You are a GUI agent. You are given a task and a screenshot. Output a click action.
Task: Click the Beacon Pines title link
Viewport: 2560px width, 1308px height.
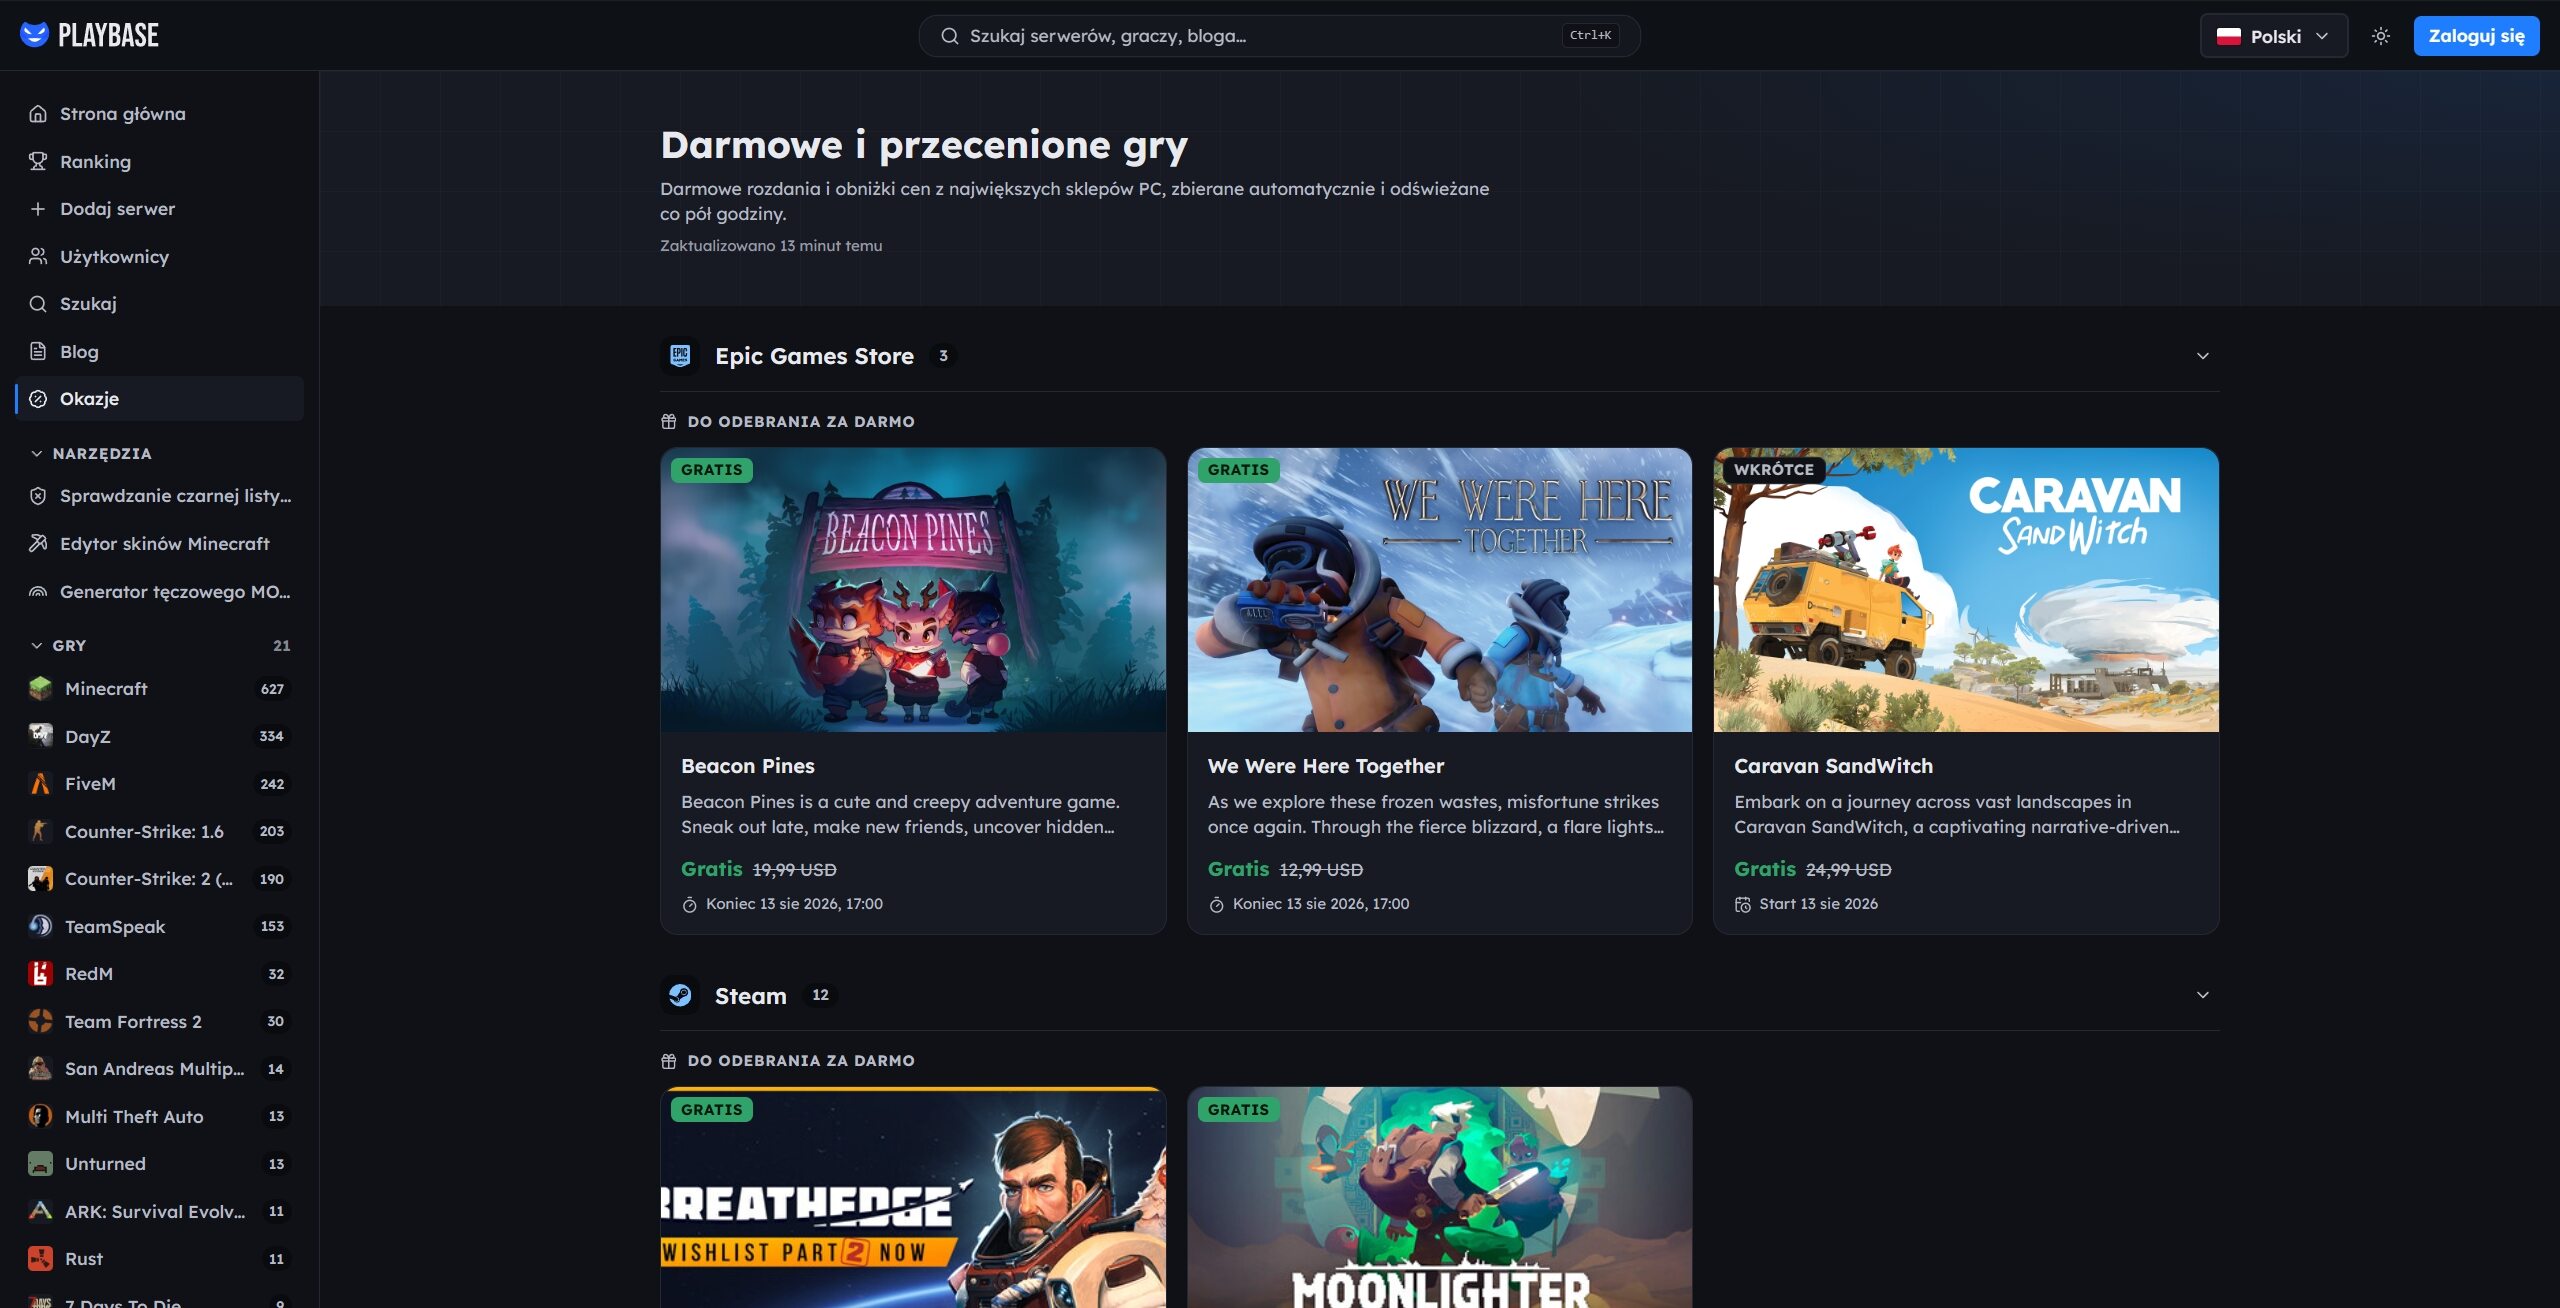point(748,766)
